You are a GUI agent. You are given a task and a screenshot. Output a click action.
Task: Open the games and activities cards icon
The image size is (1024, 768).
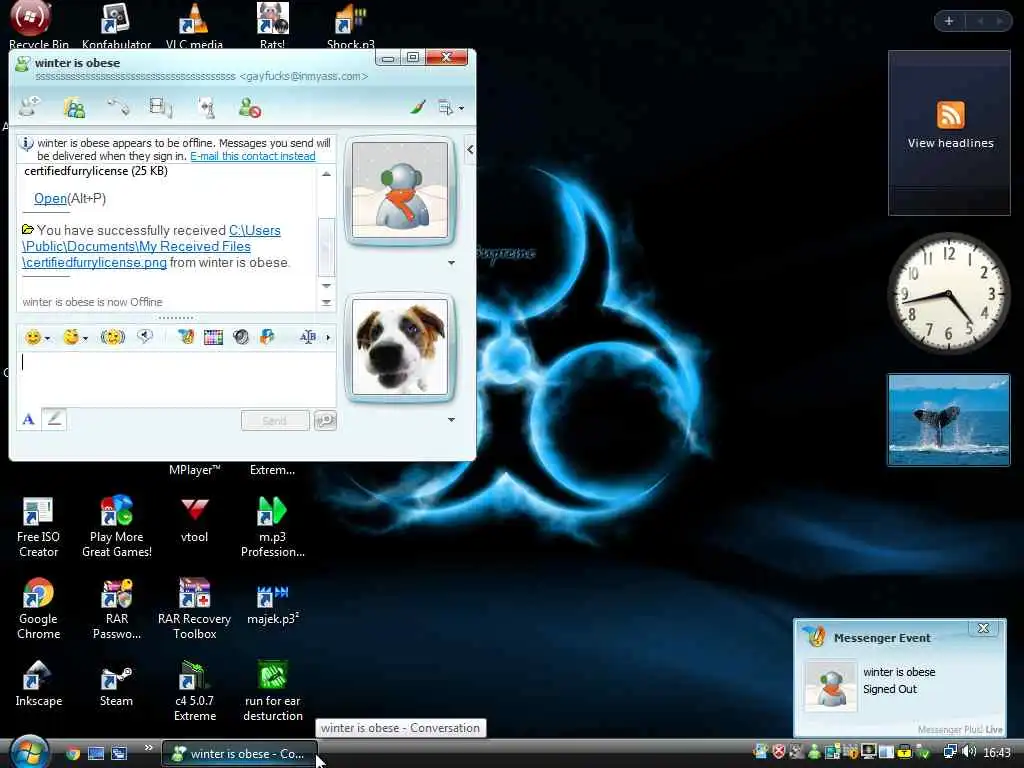pos(207,108)
